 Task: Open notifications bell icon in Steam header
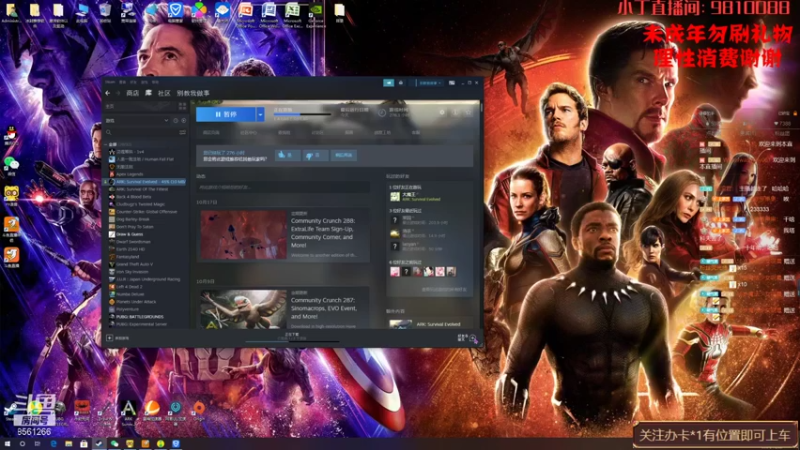click(x=401, y=83)
